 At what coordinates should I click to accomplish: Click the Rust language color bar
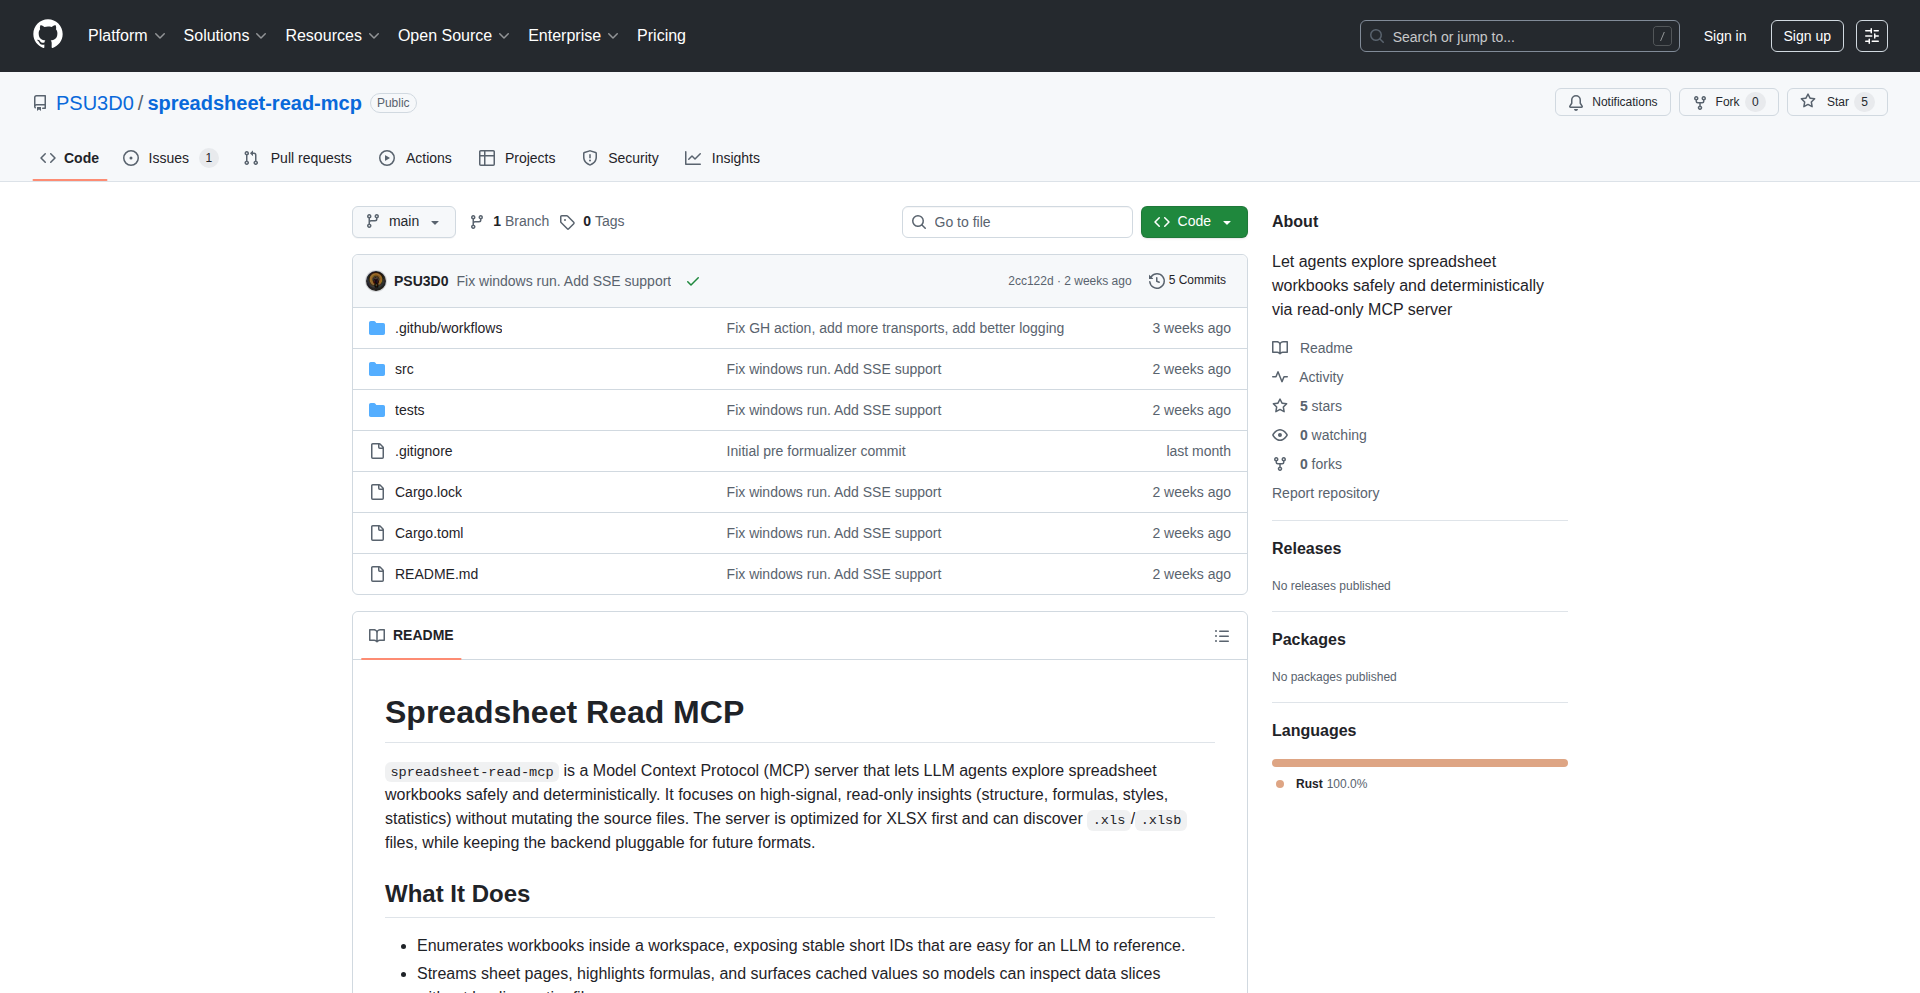point(1419,762)
